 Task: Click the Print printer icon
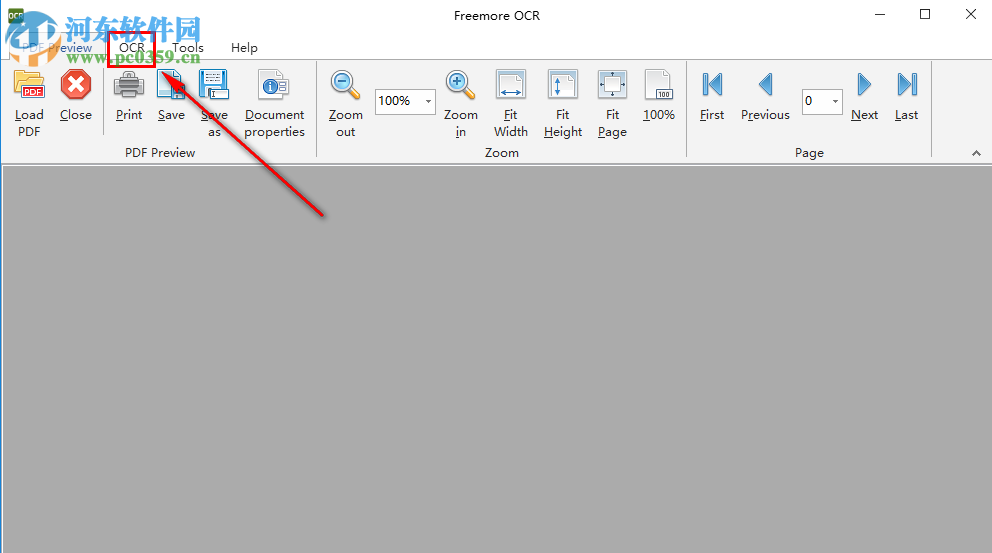point(129,85)
